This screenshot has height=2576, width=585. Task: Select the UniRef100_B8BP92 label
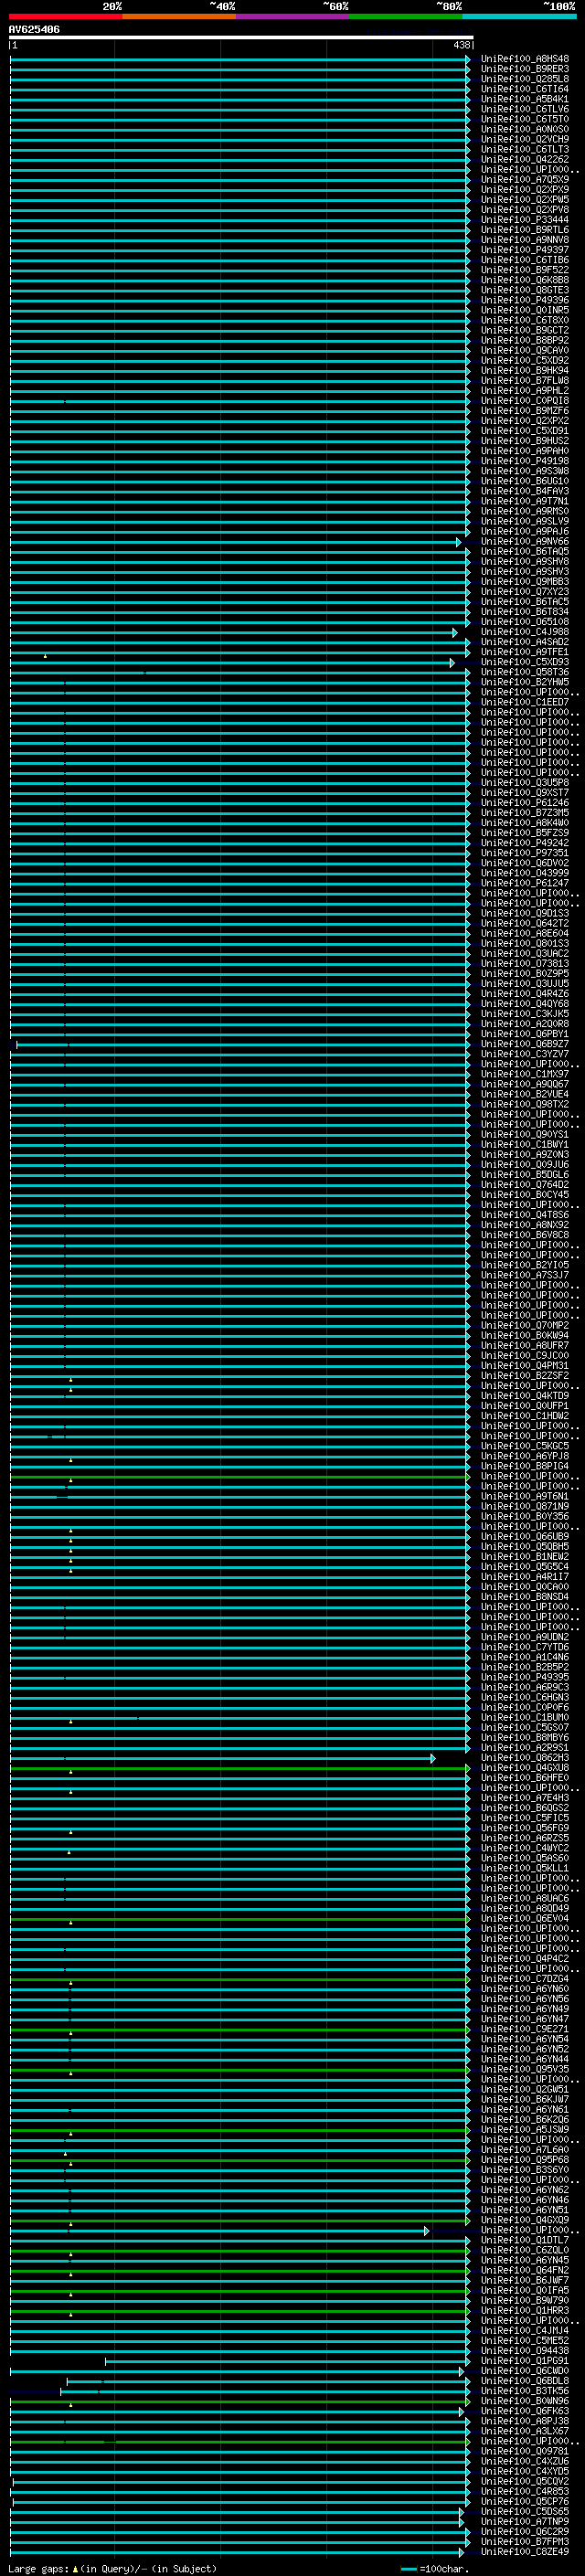tap(525, 341)
